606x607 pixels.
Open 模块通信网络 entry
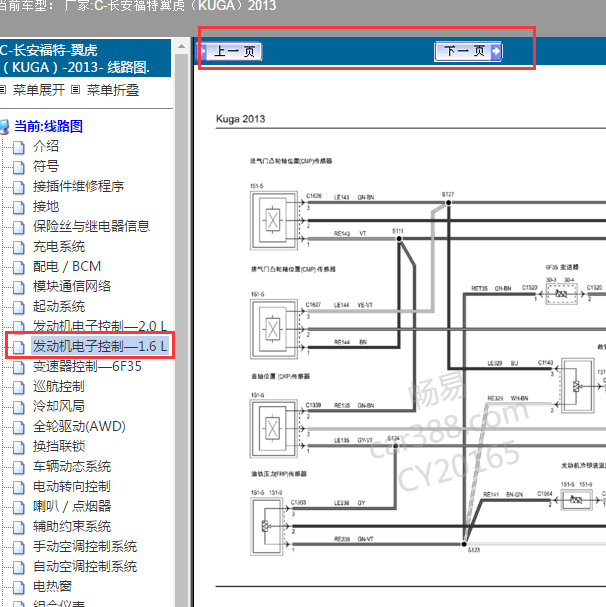coord(72,286)
